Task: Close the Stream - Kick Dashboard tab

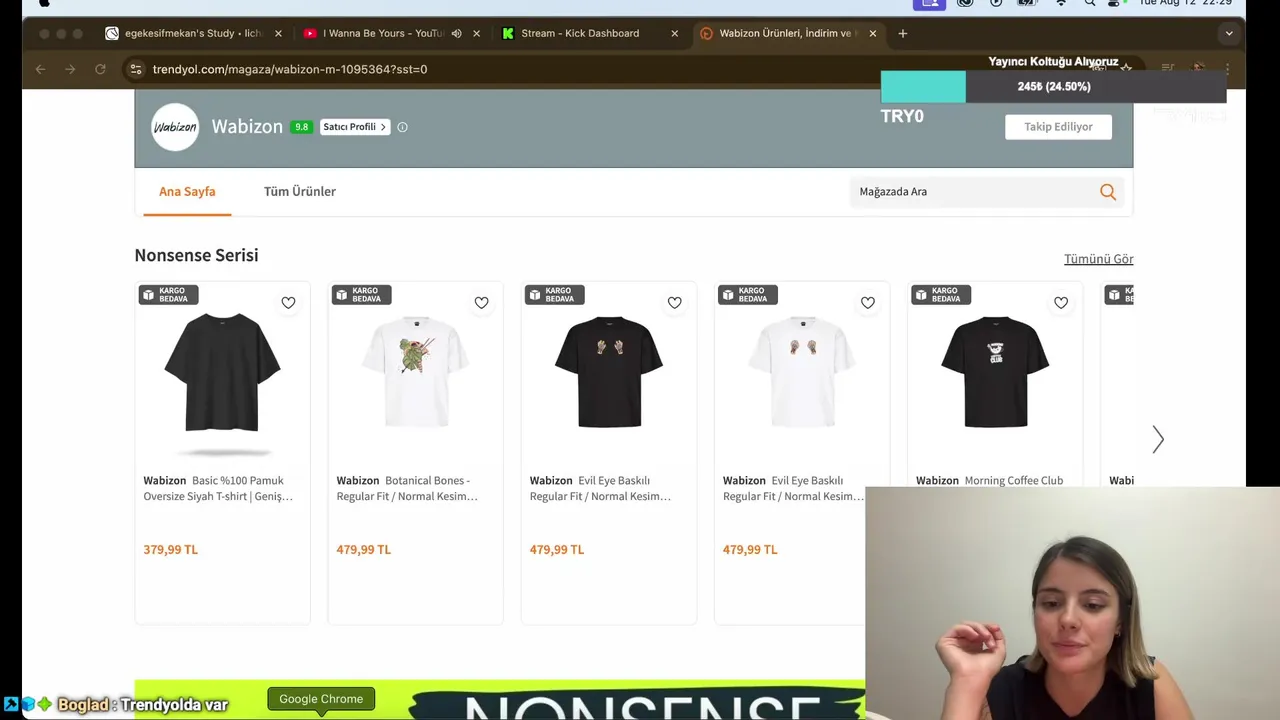Action: pos(674,33)
